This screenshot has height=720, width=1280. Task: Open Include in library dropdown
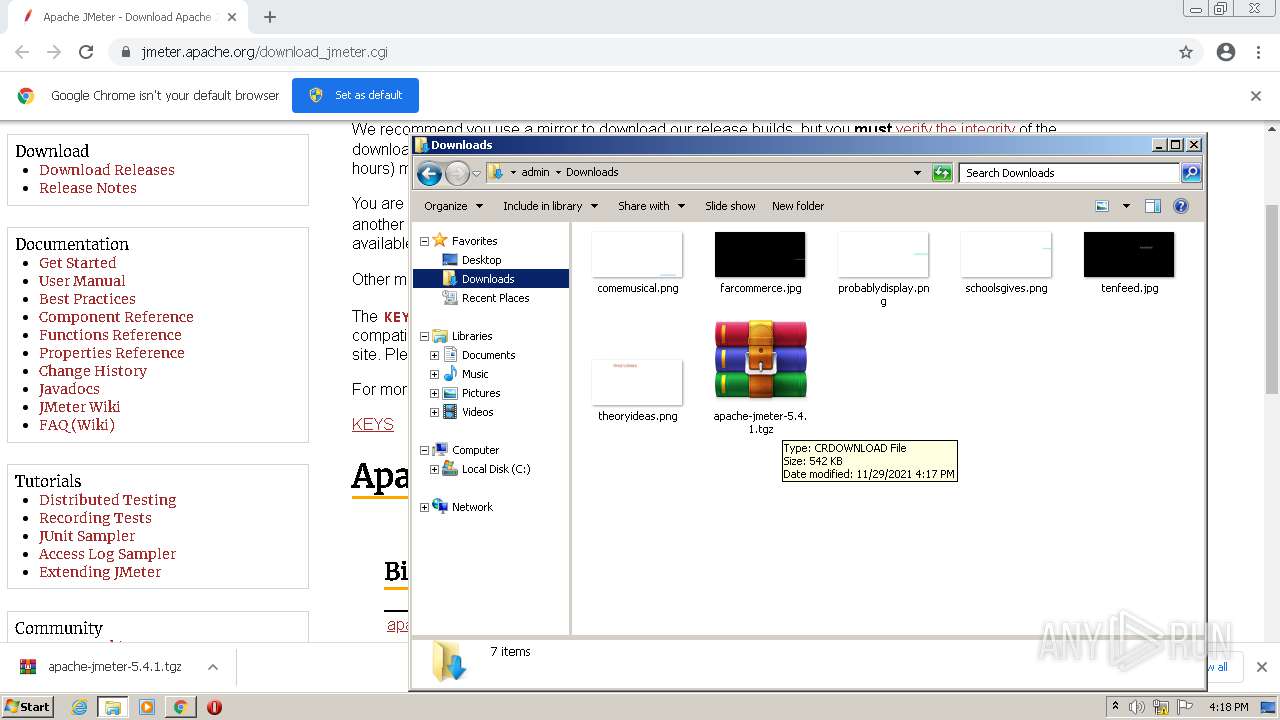click(550, 206)
